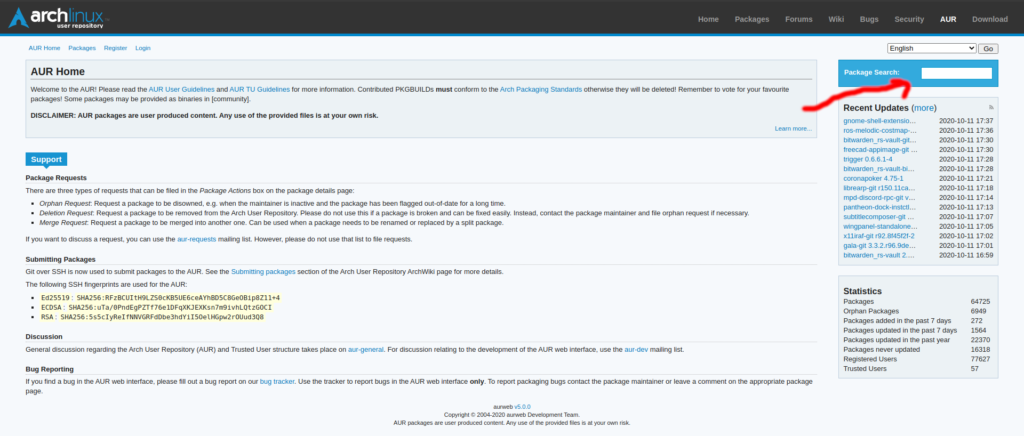1024x436 pixels.
Task: Open the aurweb v5.0.0 version link
Action: click(x=522, y=407)
